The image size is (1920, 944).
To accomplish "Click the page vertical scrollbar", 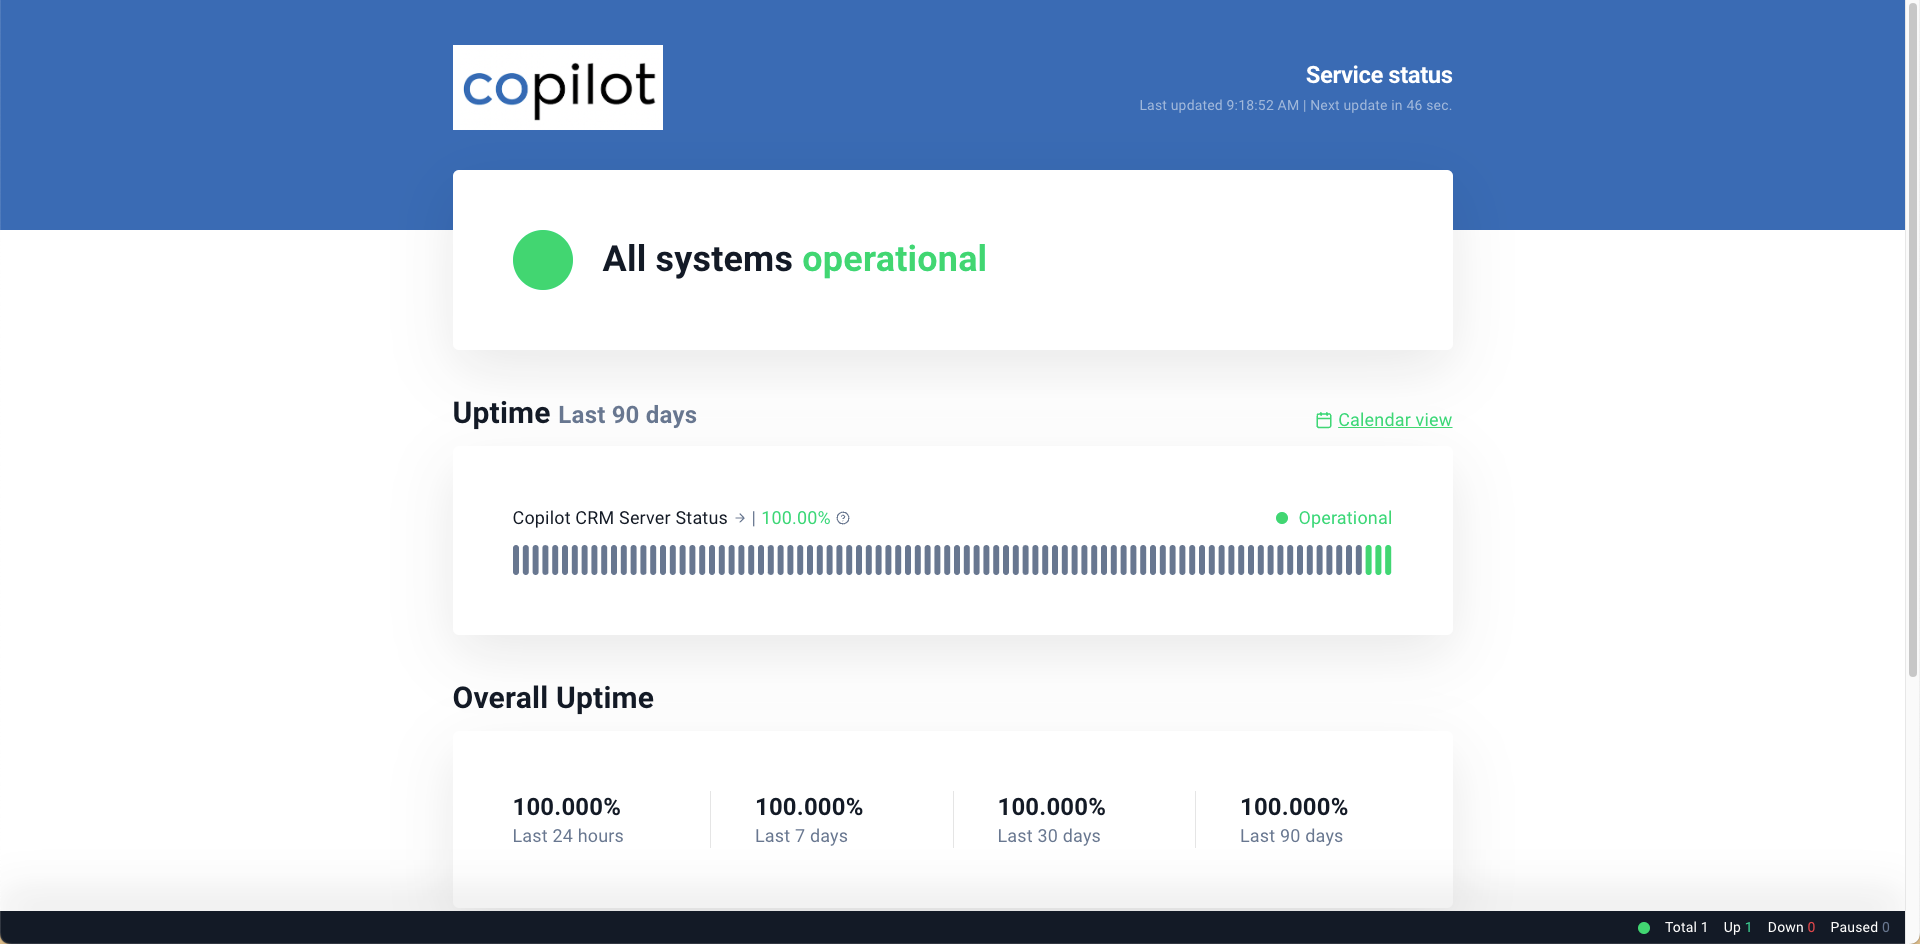I will pyautogui.click(x=1912, y=340).
